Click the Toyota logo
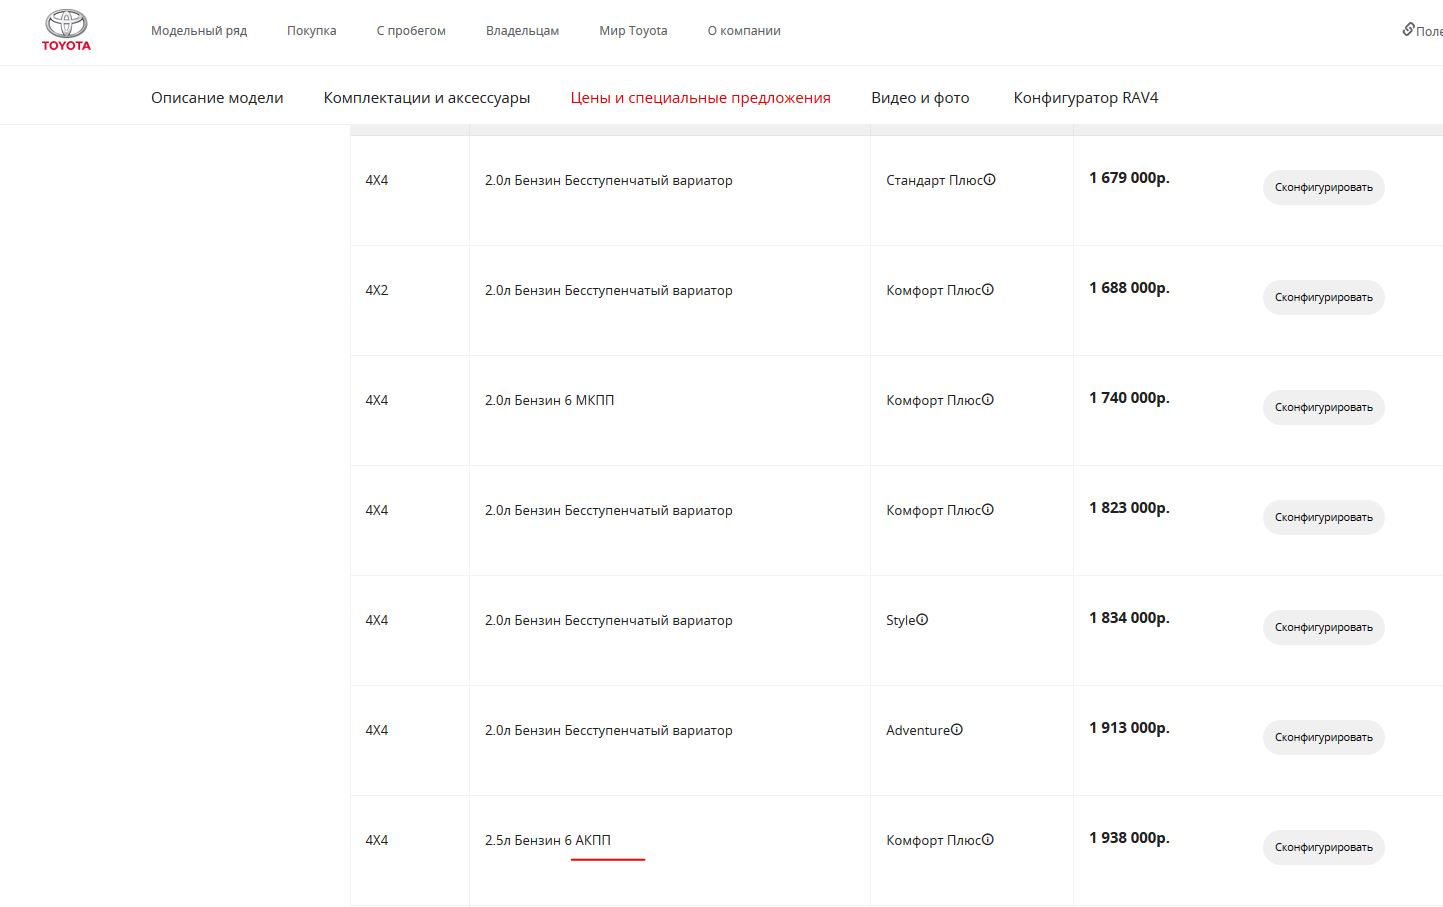The image size is (1443, 907). click(66, 30)
